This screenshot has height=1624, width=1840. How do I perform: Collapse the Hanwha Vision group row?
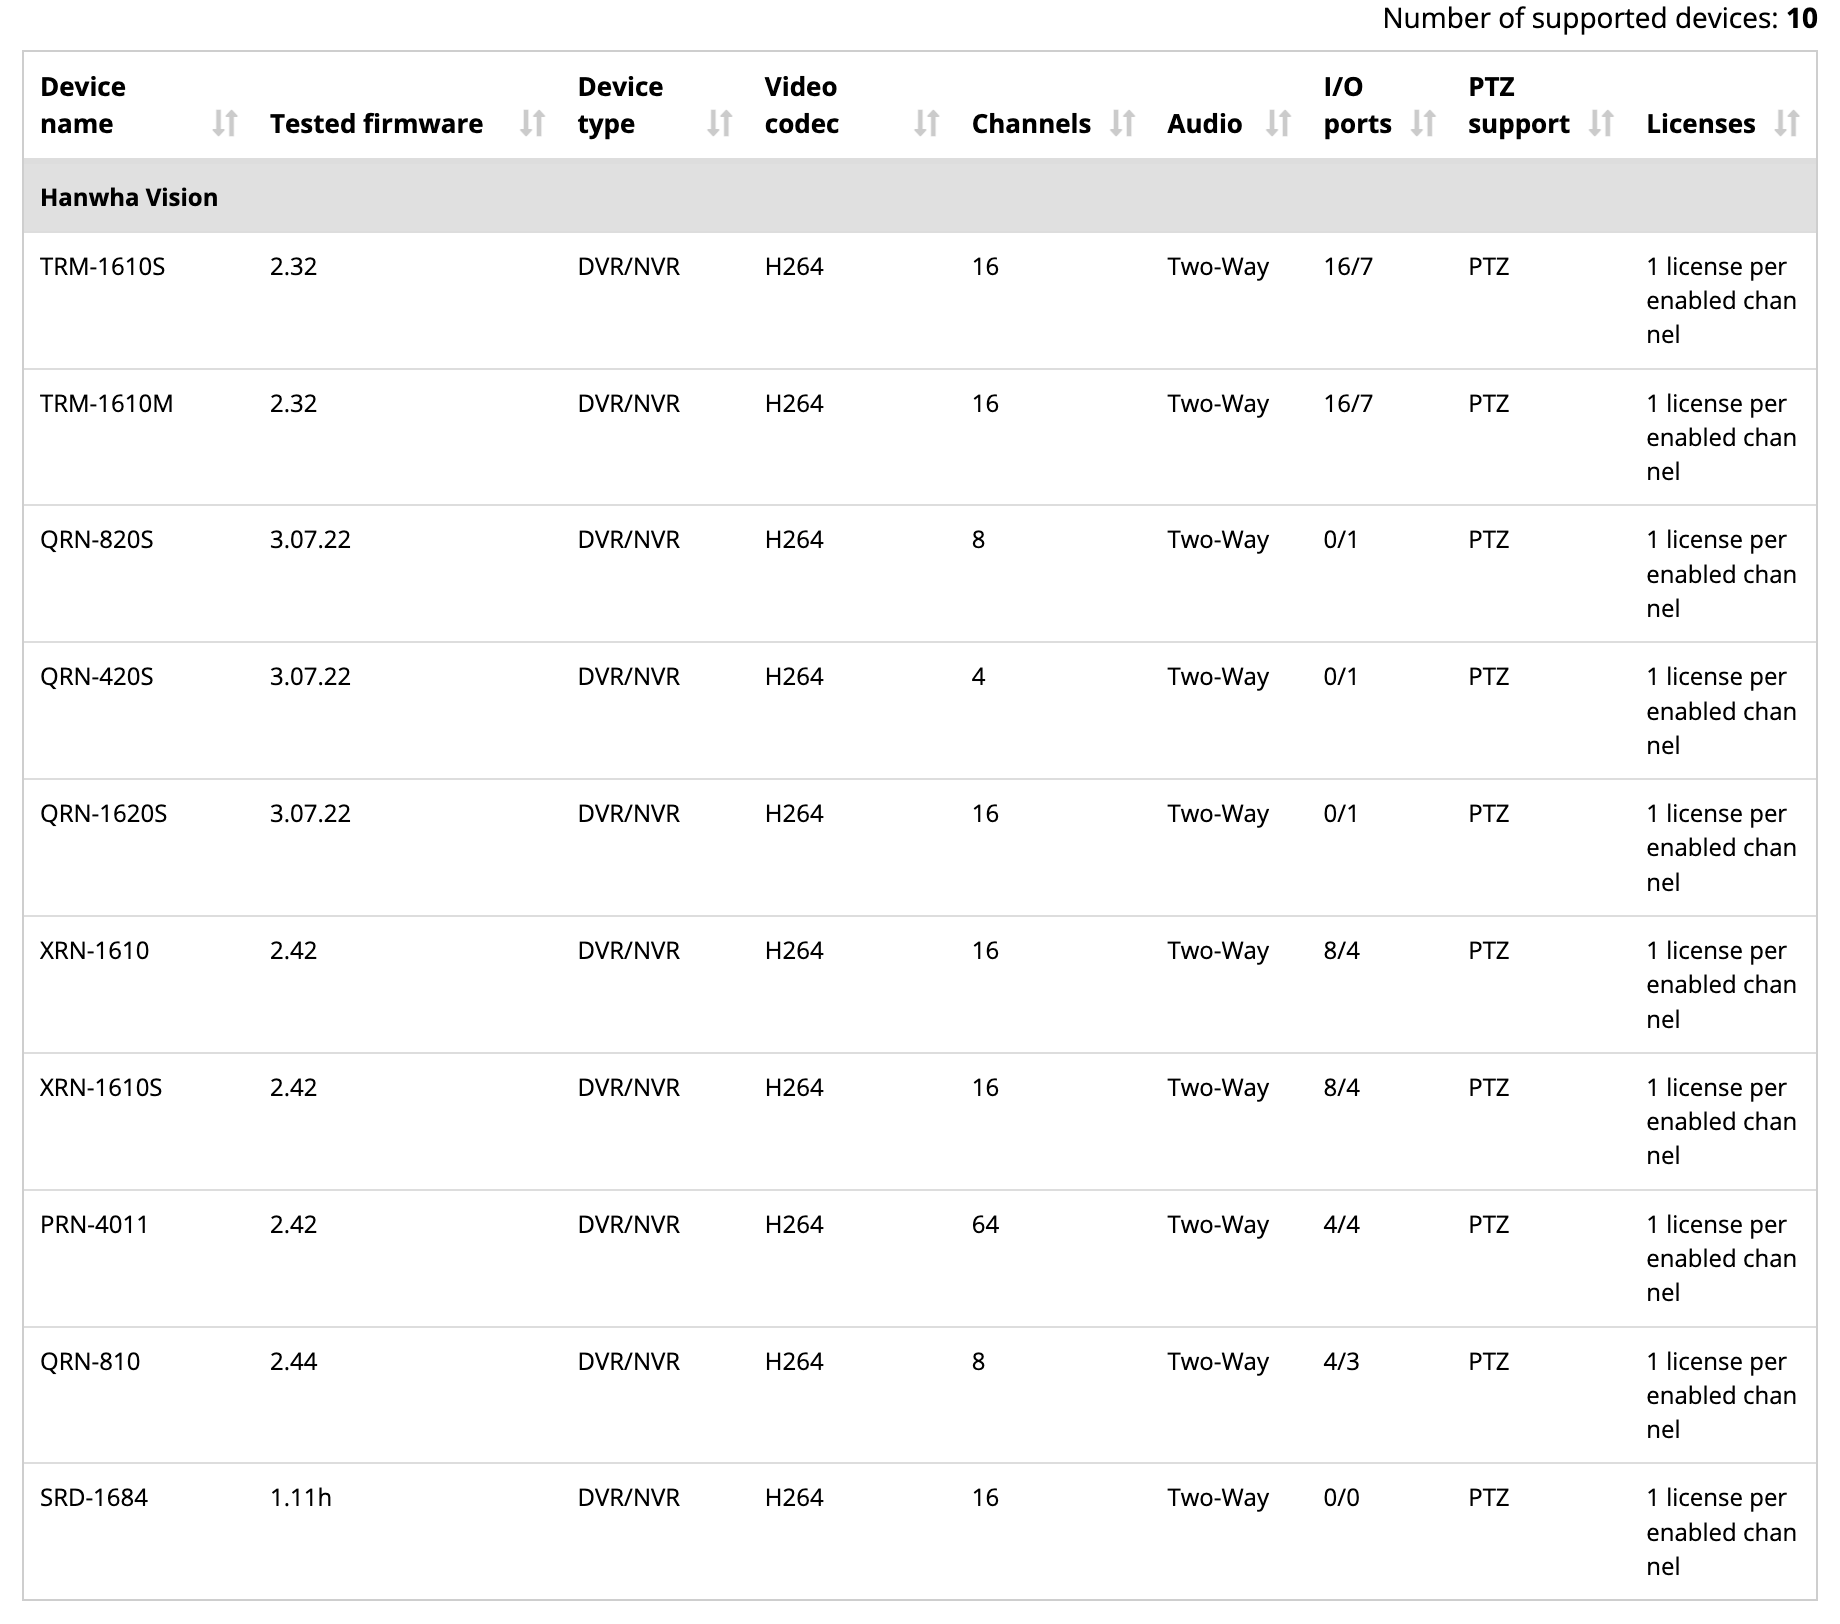[130, 197]
